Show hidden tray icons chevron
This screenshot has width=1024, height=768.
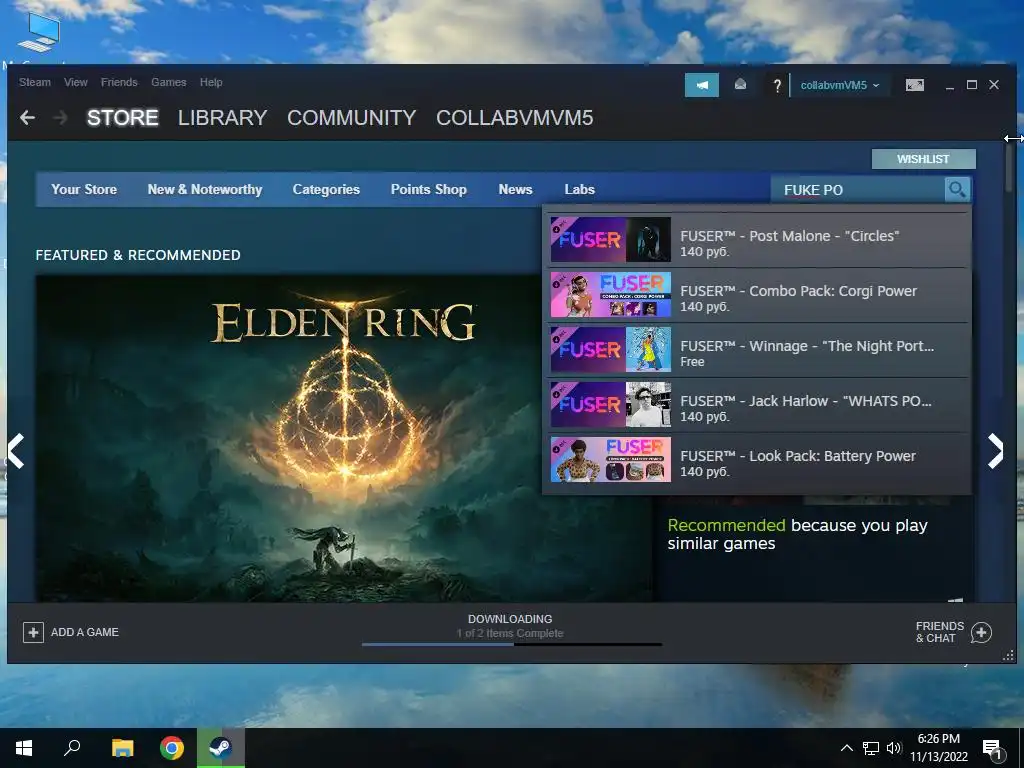[846, 748]
